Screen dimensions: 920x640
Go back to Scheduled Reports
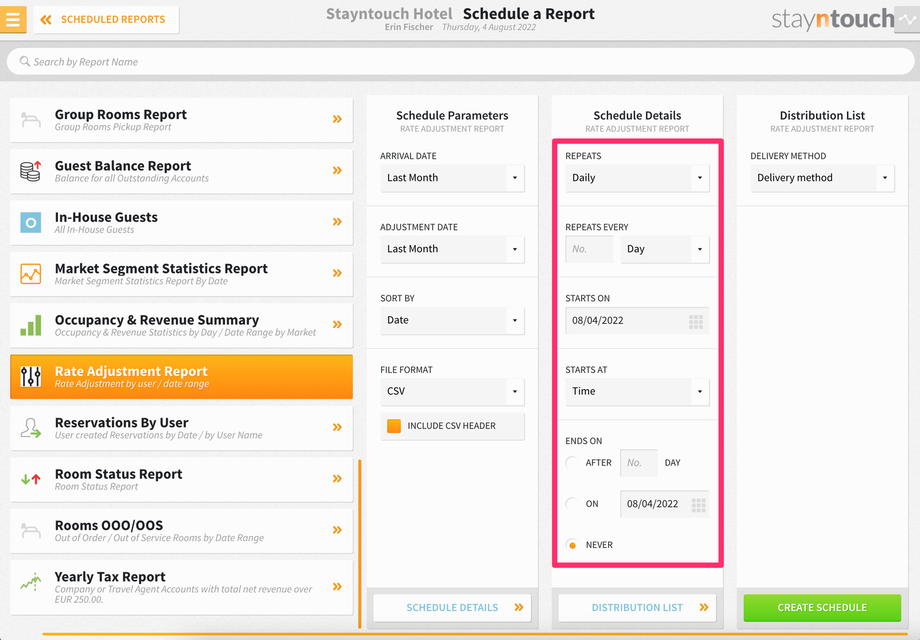click(x=106, y=19)
